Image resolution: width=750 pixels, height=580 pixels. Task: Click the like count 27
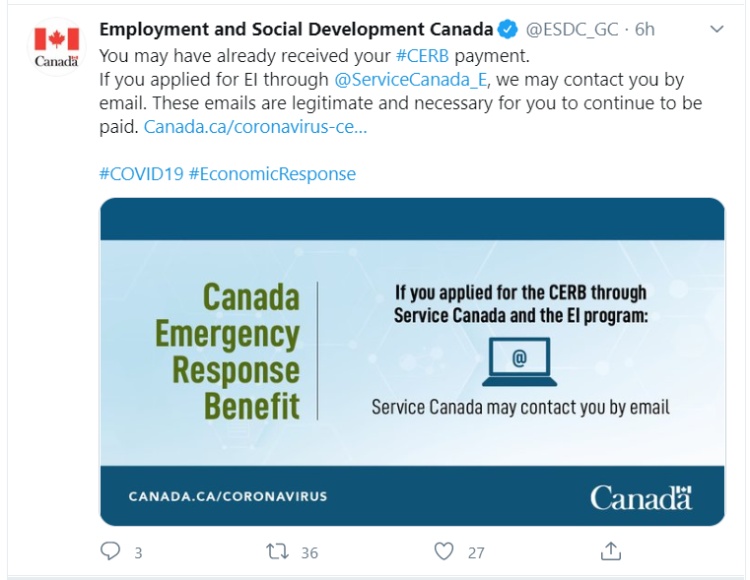click(476, 553)
